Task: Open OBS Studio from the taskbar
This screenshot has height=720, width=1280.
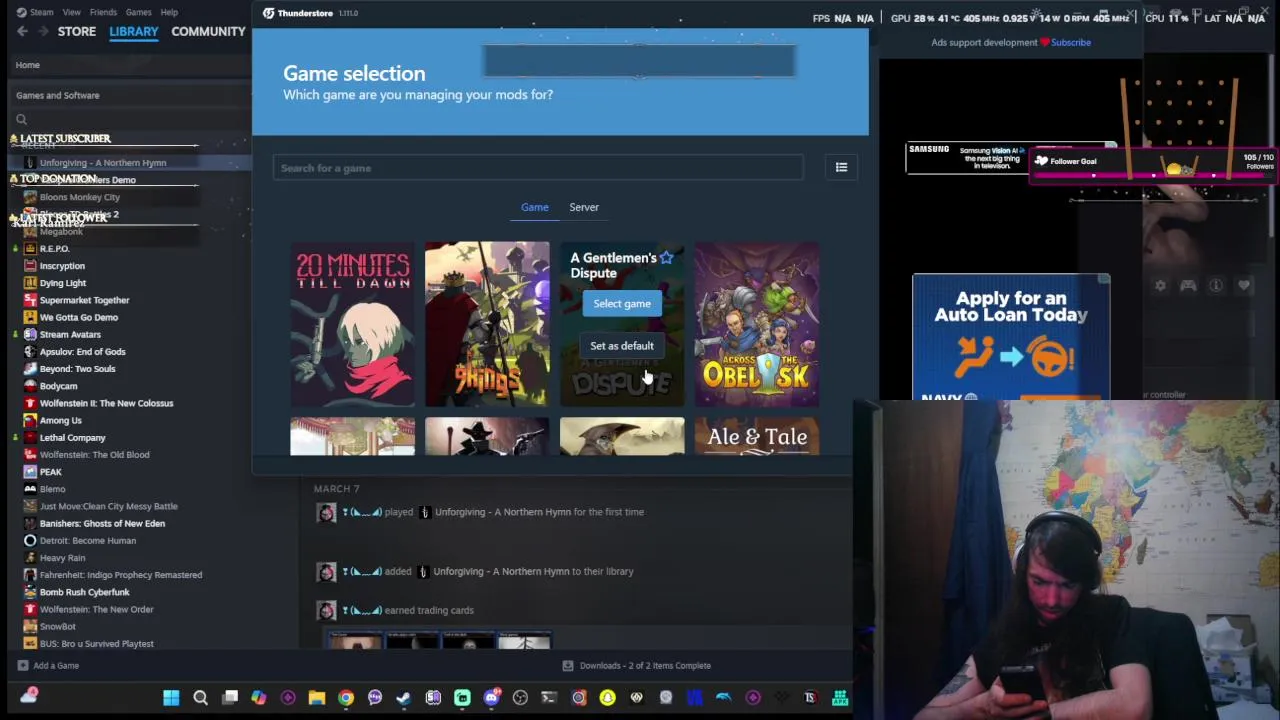Action: point(520,697)
